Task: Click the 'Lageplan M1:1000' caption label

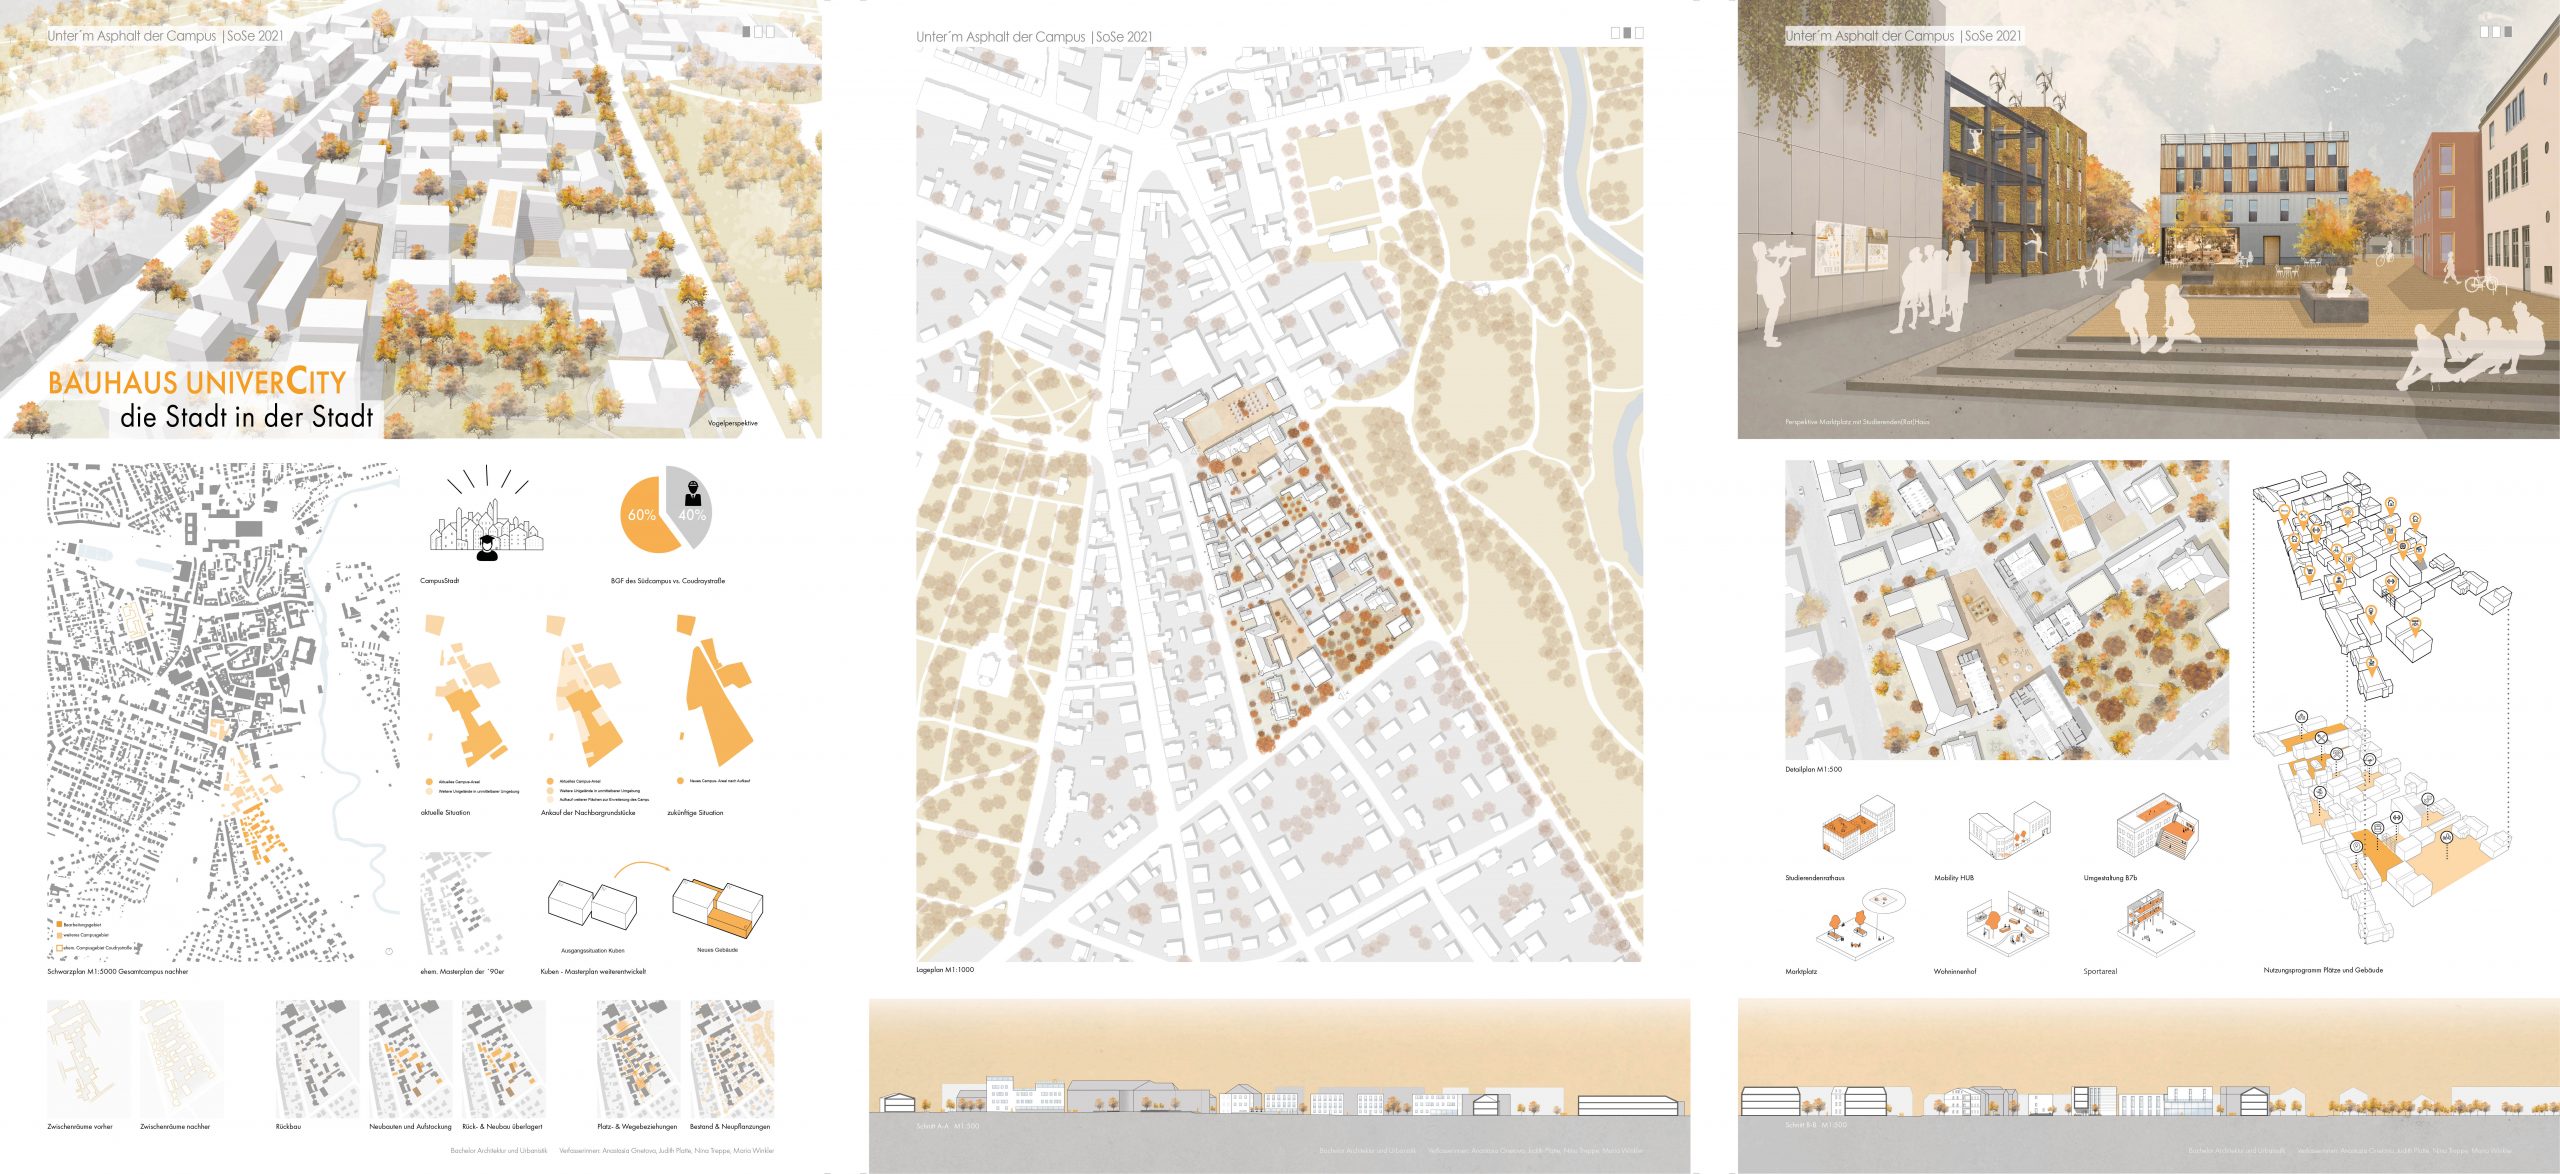Action: (944, 970)
